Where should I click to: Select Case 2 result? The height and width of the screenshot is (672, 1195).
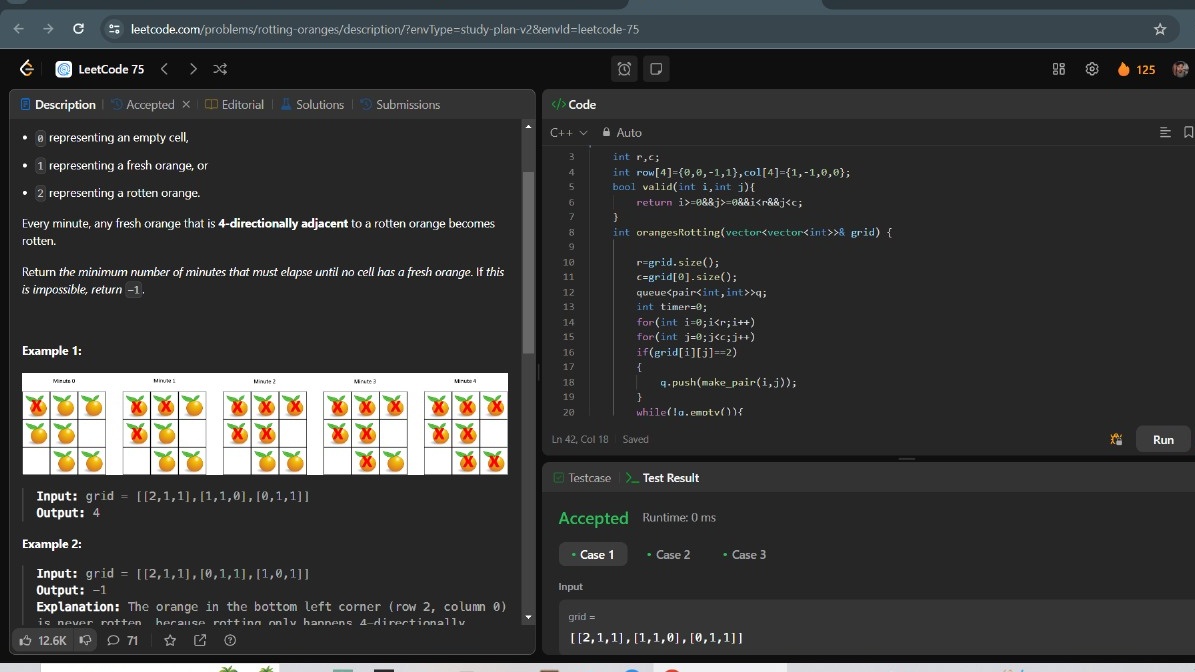tap(668, 555)
